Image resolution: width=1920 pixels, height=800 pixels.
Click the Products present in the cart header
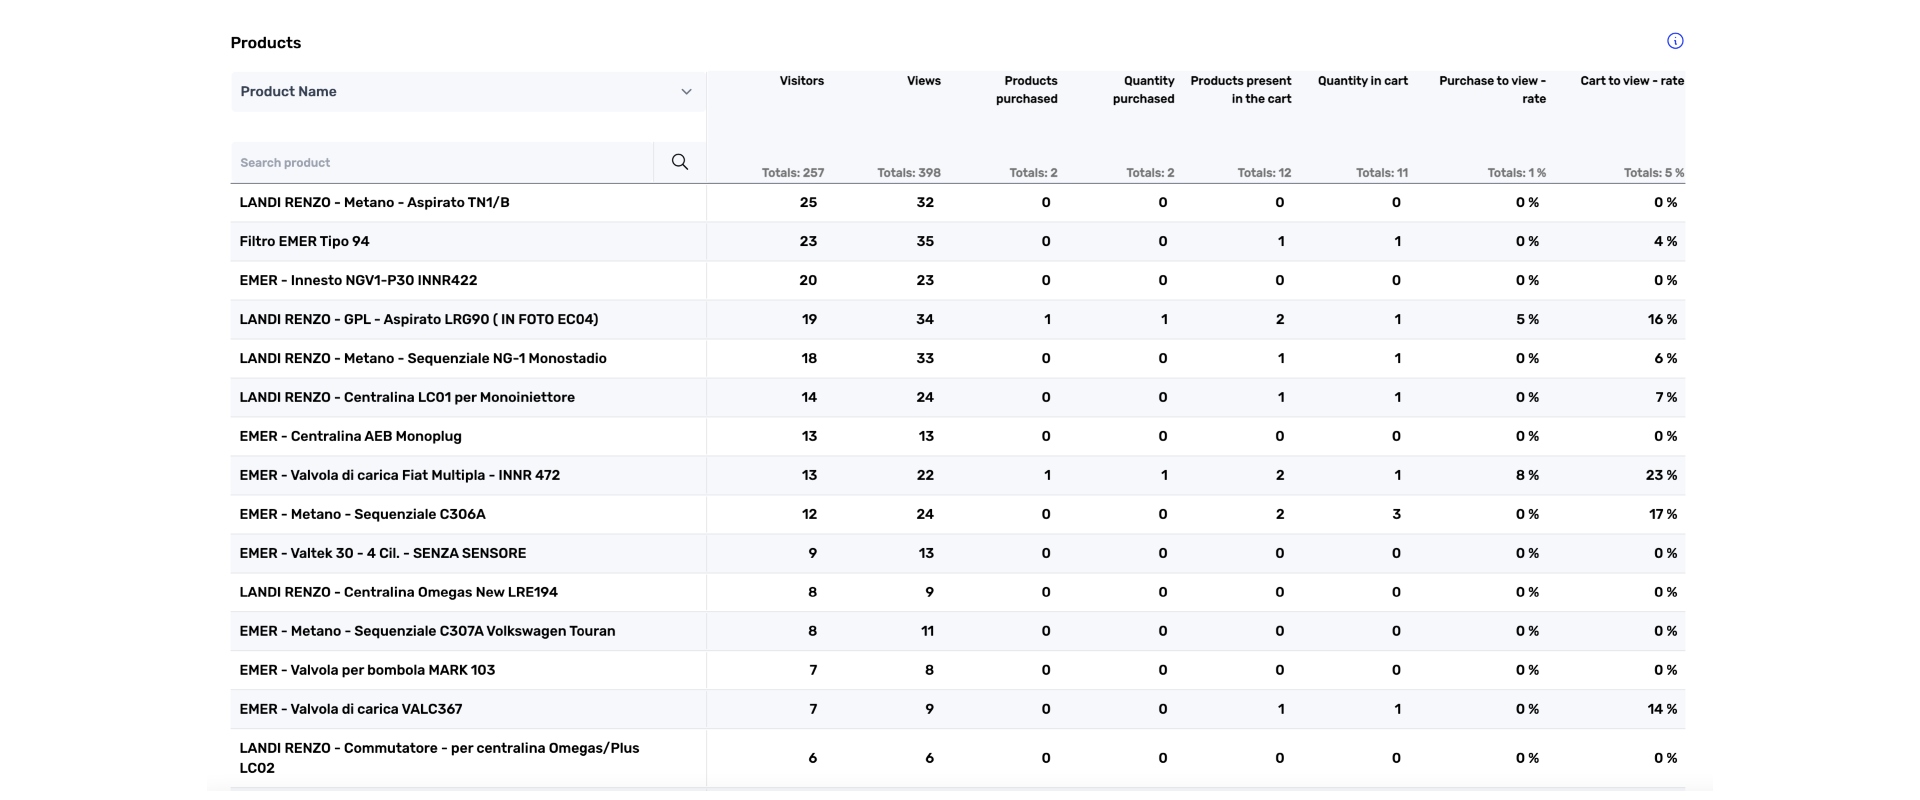[x=1241, y=90]
